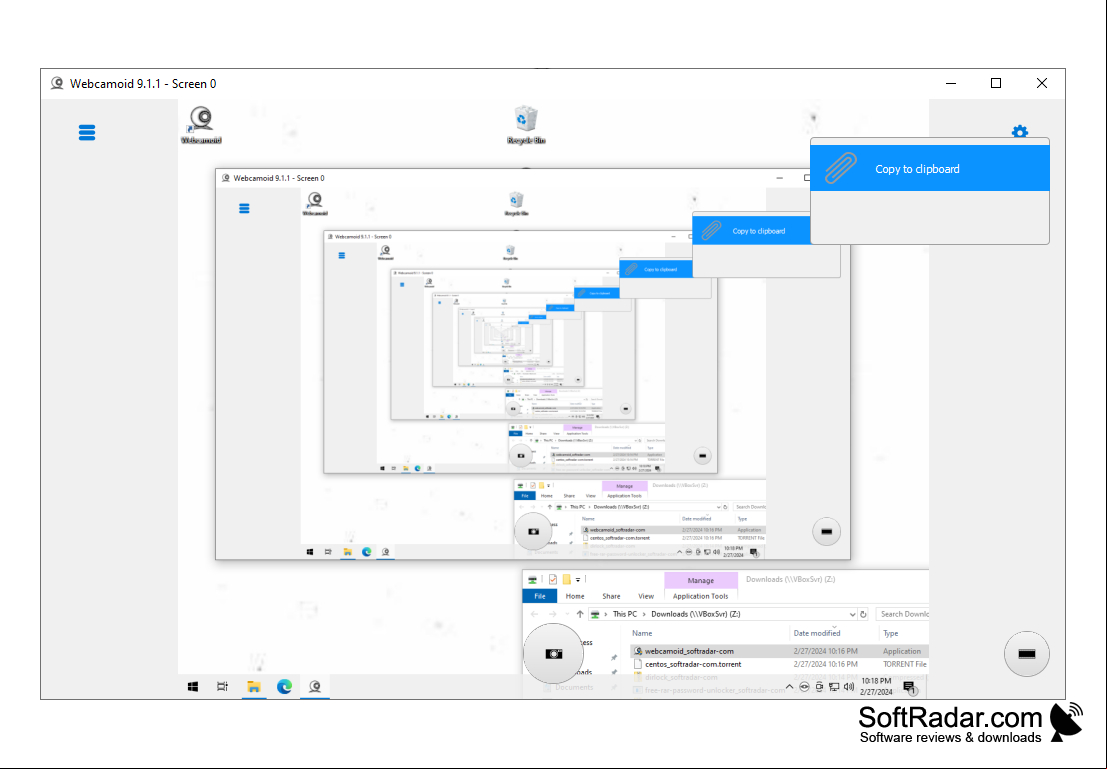Open the network icon in the bottom taskbar tray

coord(834,686)
